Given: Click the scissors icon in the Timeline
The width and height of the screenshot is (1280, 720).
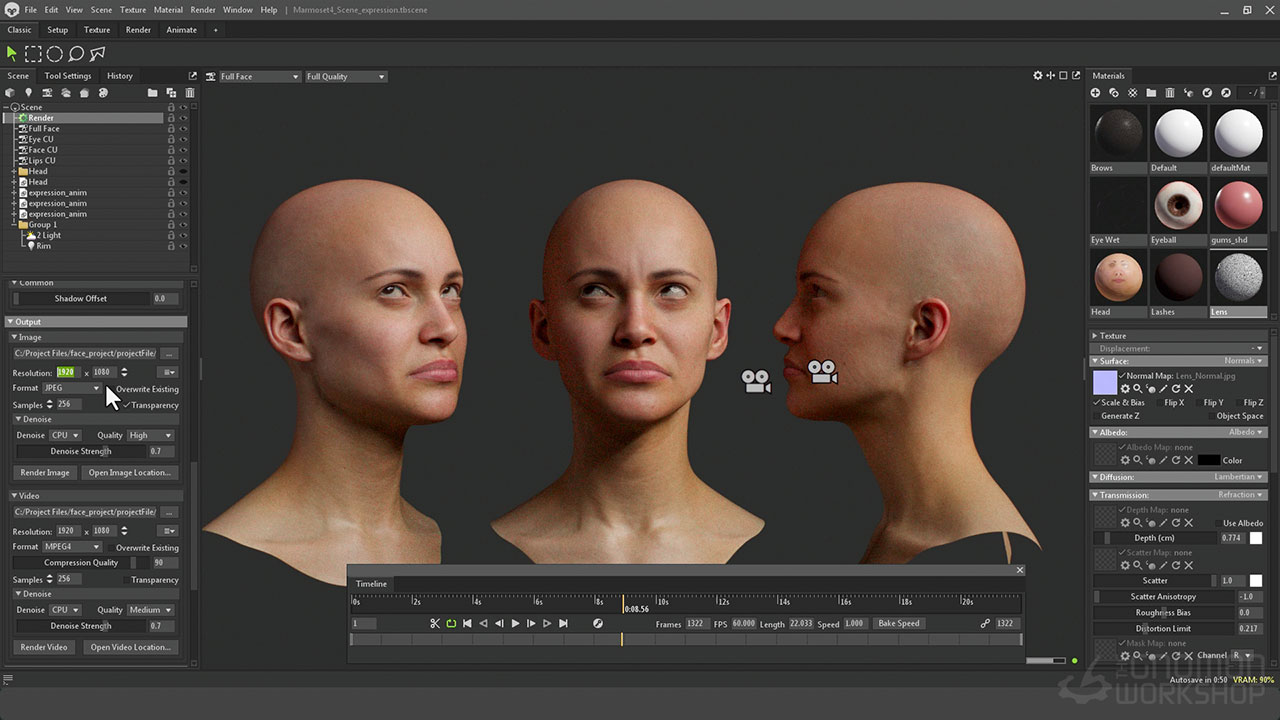Looking at the screenshot, I should point(435,623).
